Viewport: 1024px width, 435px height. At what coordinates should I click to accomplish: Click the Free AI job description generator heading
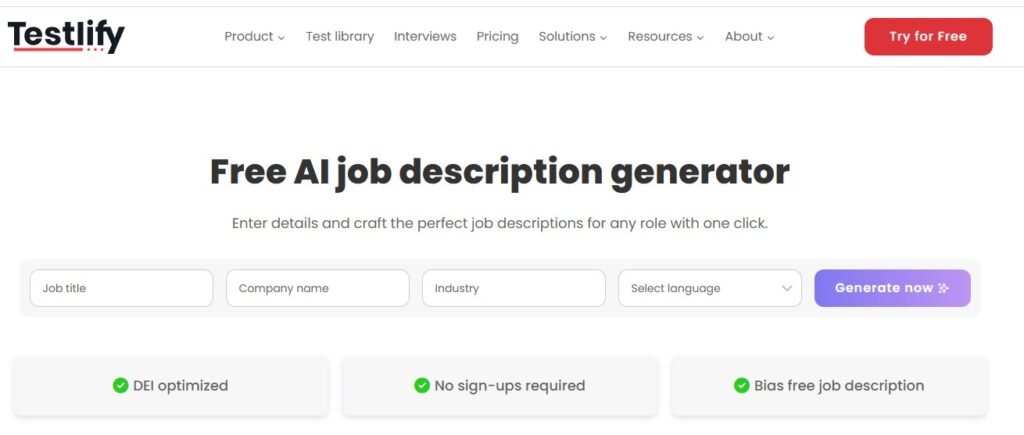[x=499, y=172]
